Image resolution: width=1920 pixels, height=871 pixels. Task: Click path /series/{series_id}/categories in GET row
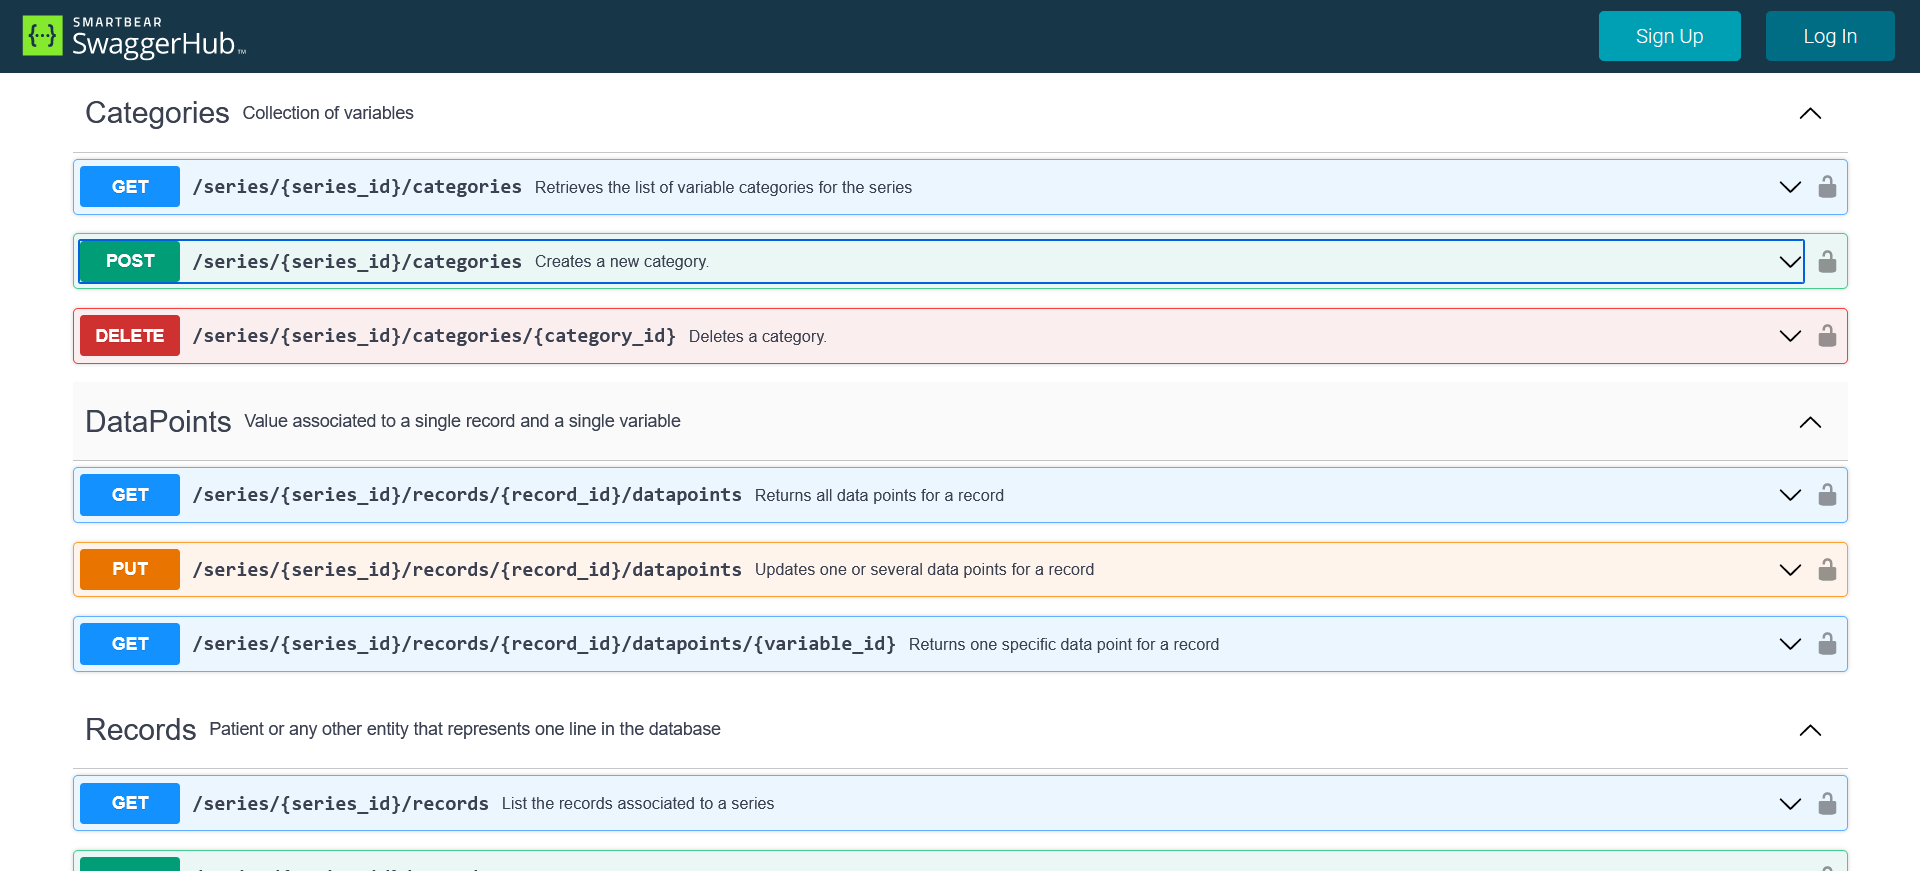(x=357, y=187)
